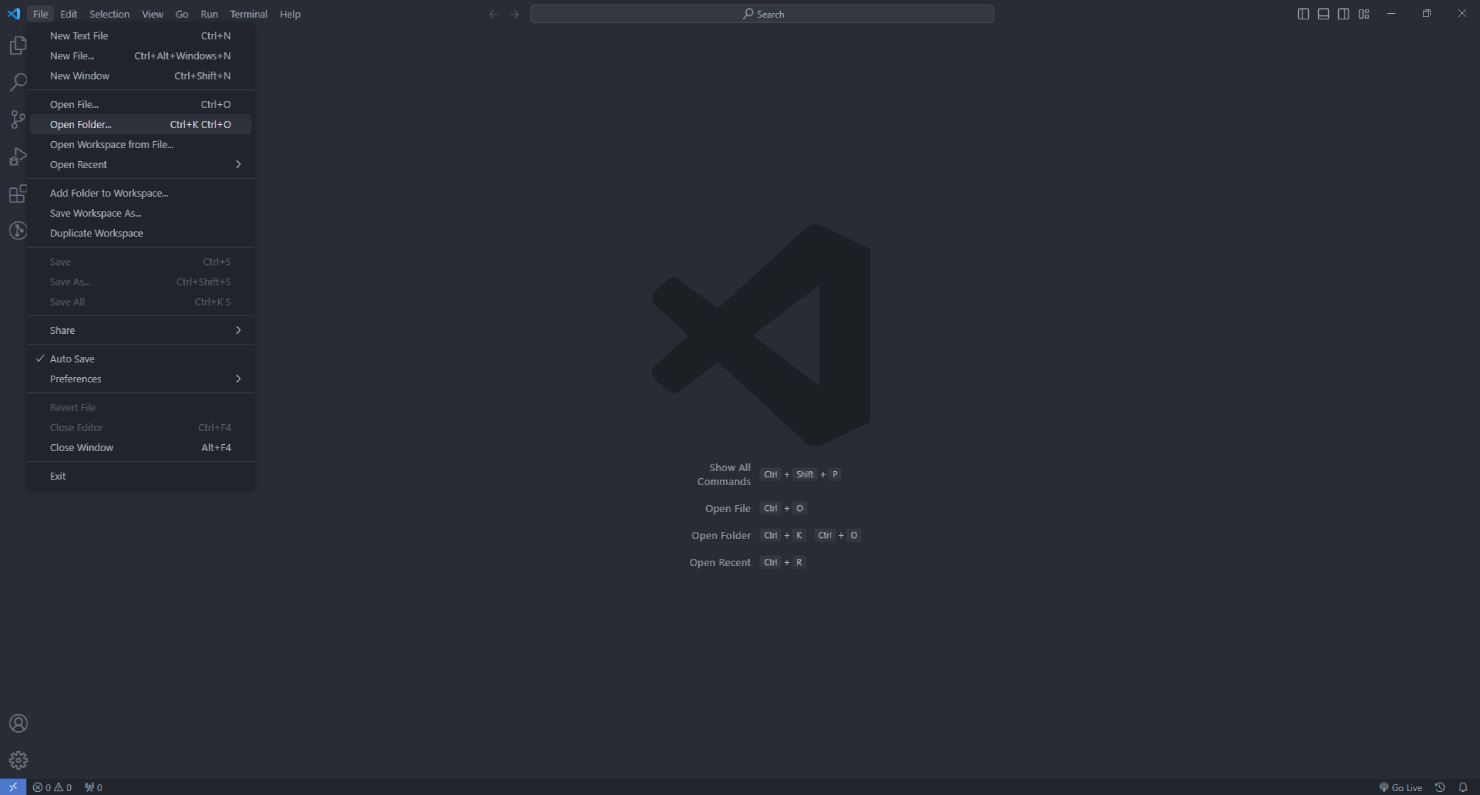Expand Share submenu
Viewport: 1480px width, 795px height.
click(140, 330)
